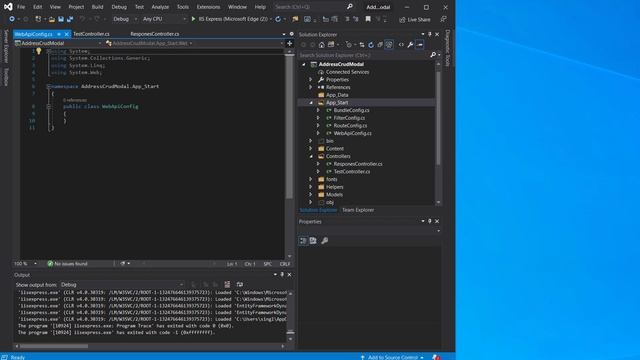Switch to the Team Explorer tab

(x=358, y=210)
